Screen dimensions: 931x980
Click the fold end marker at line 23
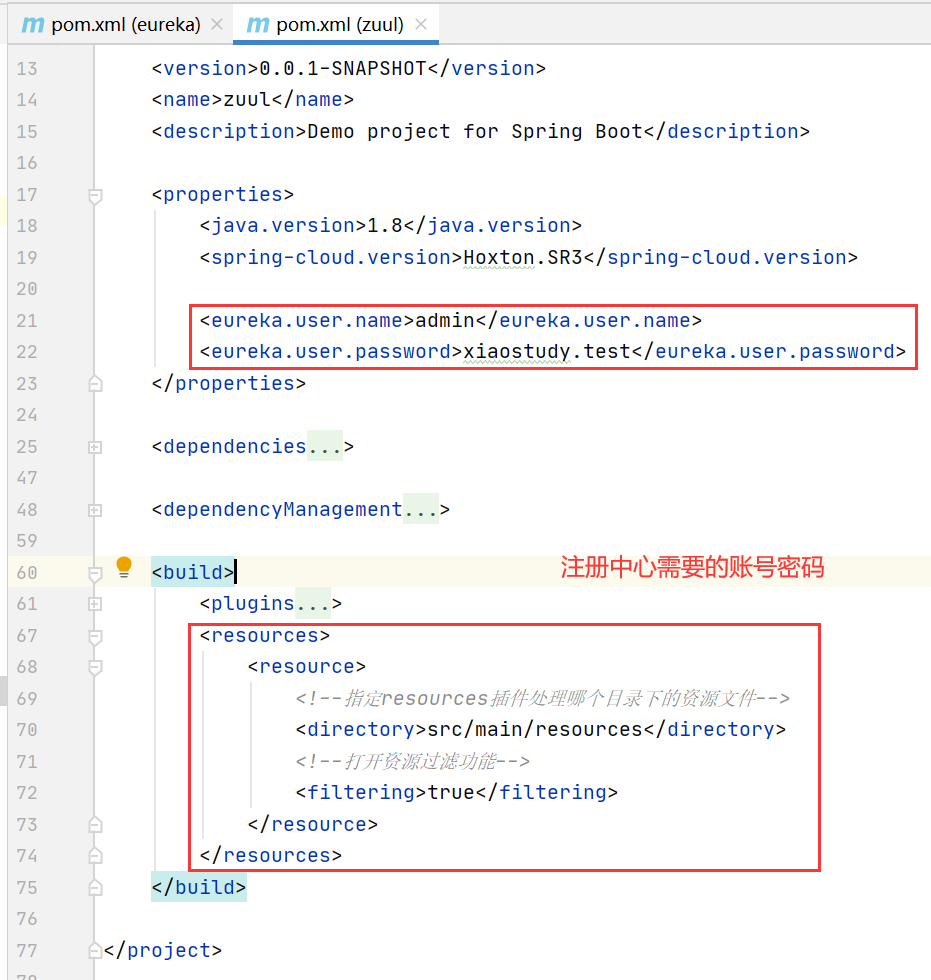pyautogui.click(x=95, y=384)
